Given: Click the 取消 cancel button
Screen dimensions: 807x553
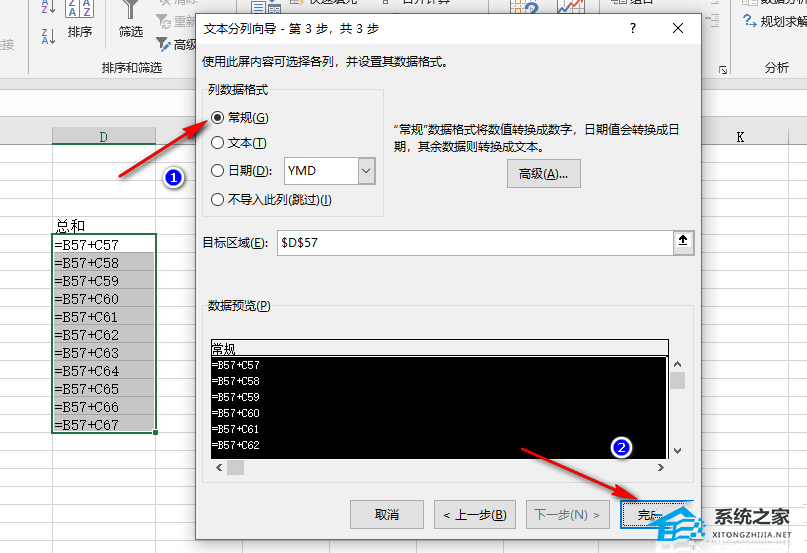Looking at the screenshot, I should pyautogui.click(x=387, y=515).
